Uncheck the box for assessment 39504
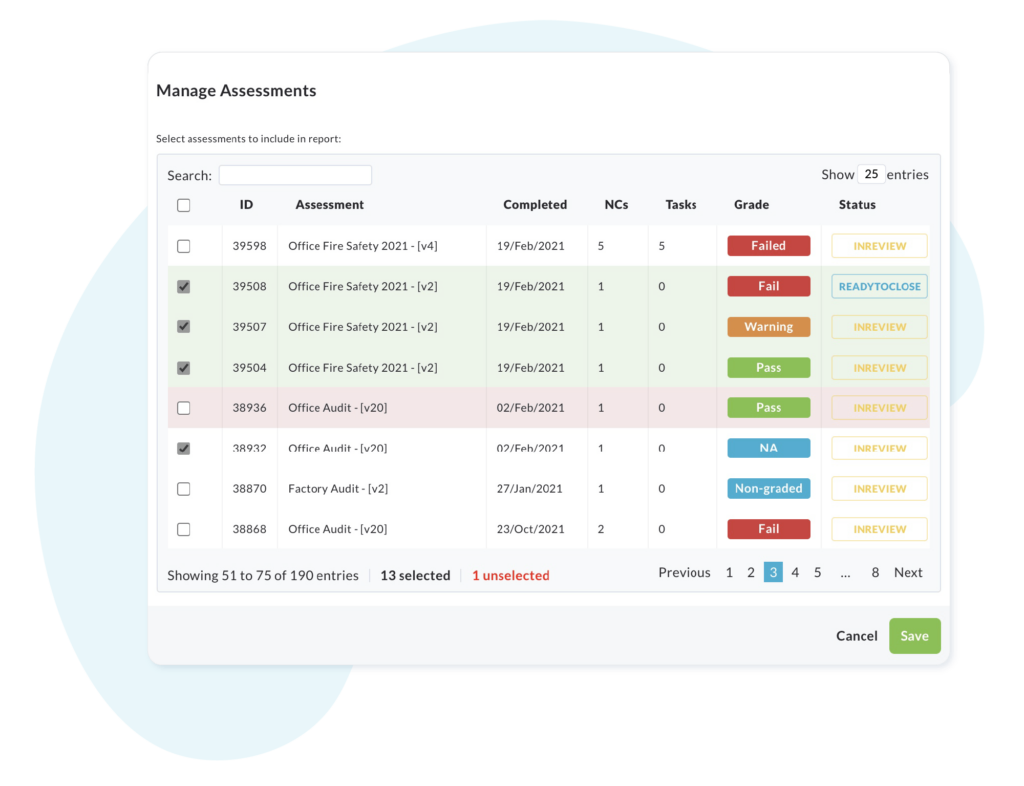Image resolution: width=1024 pixels, height=786 pixels. tap(184, 368)
